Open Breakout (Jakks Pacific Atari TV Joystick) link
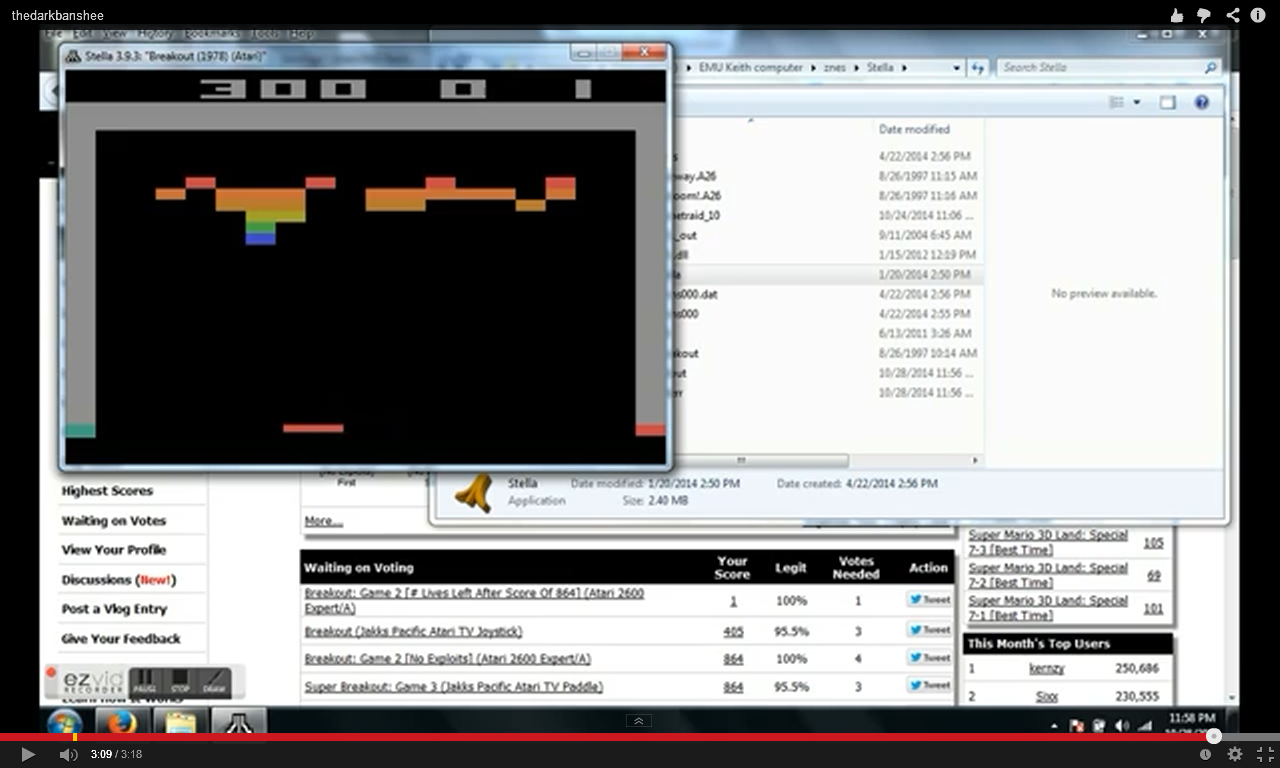The height and width of the screenshot is (768, 1280). tap(413, 632)
